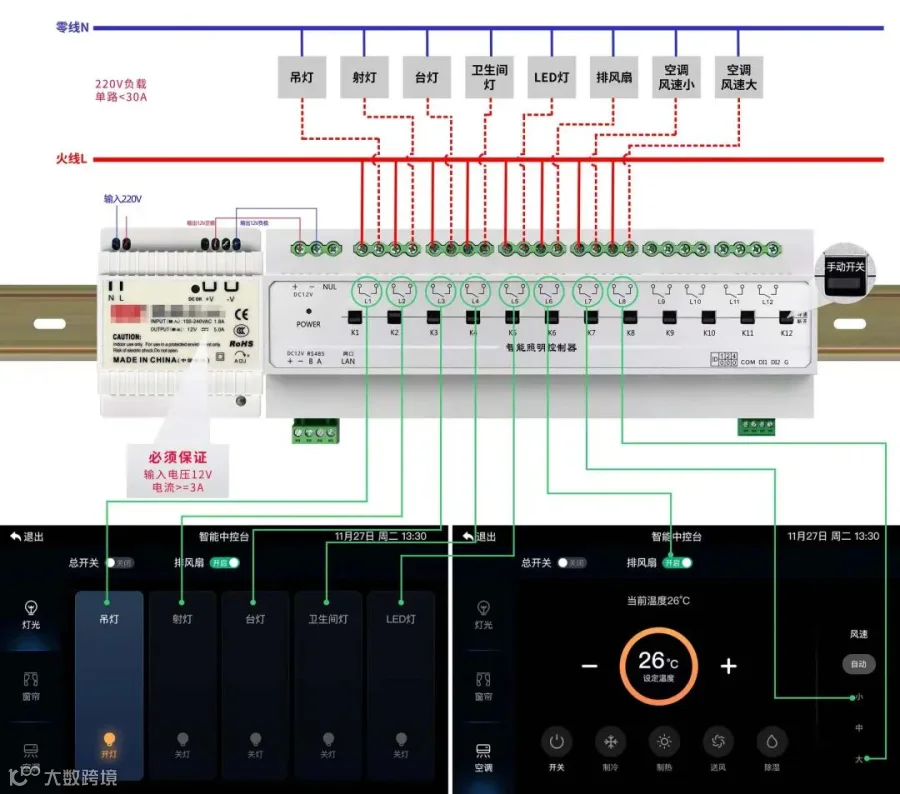Click 退出 exit in left panel

[27, 537]
